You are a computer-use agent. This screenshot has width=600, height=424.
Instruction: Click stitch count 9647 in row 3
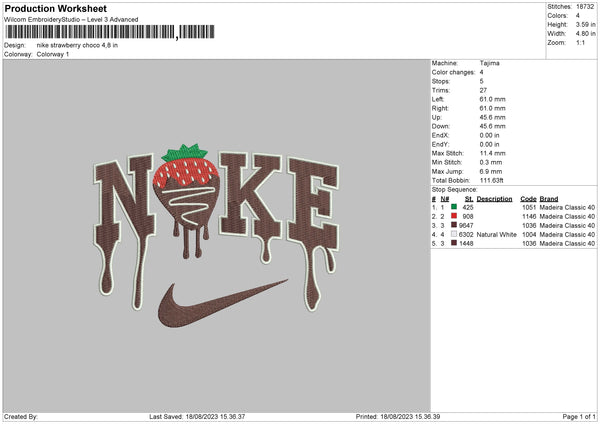[466, 225]
